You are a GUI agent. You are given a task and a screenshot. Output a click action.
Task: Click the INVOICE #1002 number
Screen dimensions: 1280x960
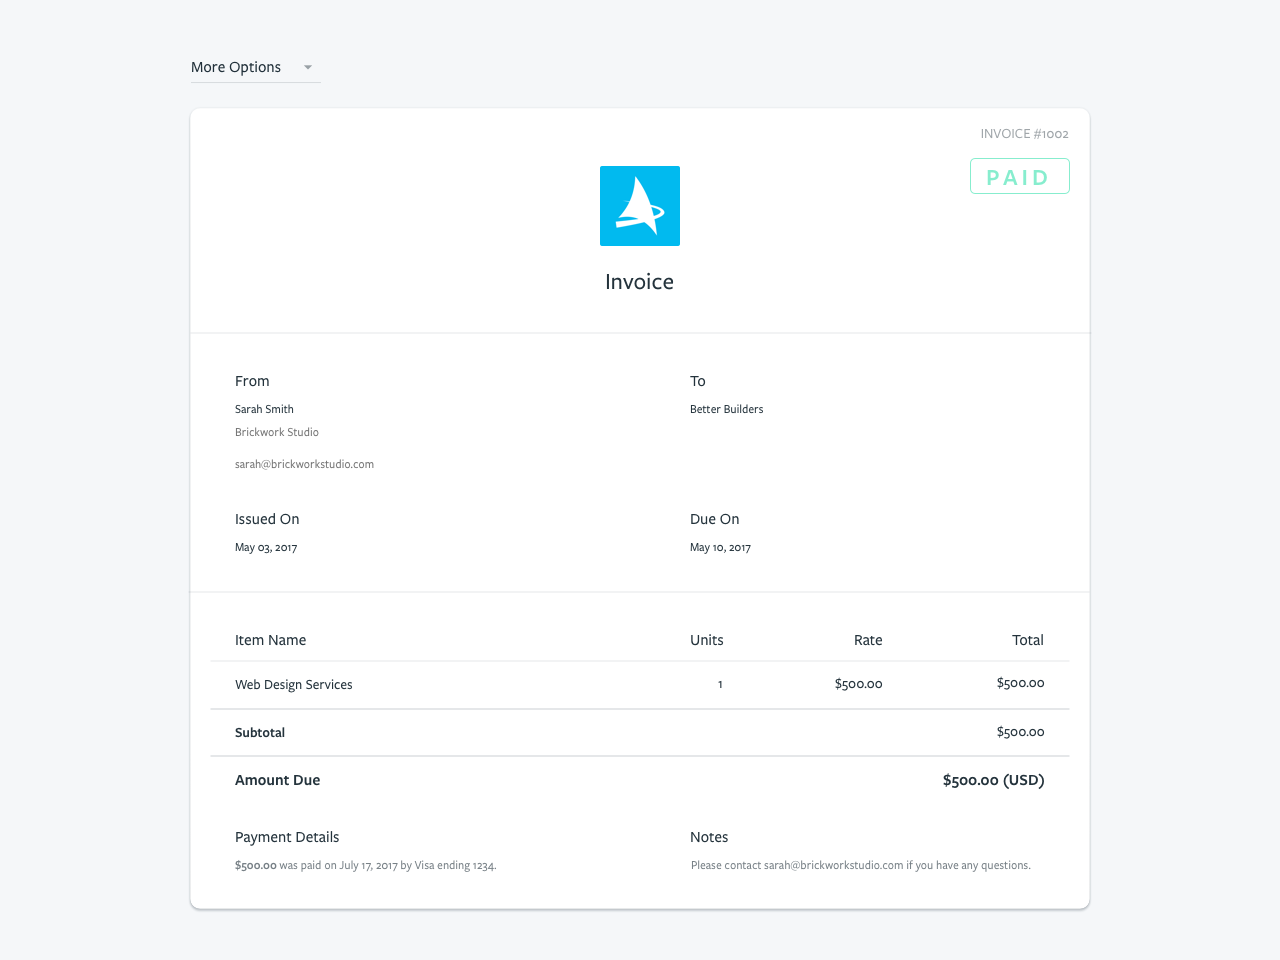coord(1024,134)
